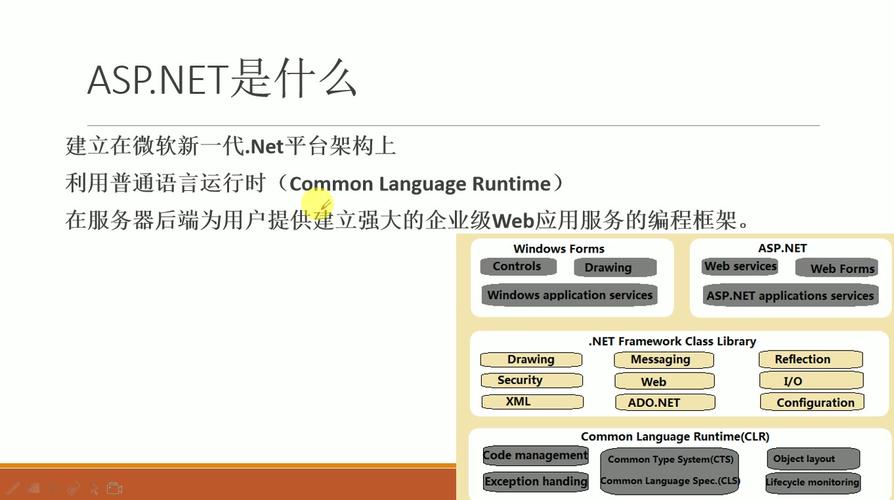Screen dimensions: 894x500
Task: Select the "XML" box
Action: (532, 402)
